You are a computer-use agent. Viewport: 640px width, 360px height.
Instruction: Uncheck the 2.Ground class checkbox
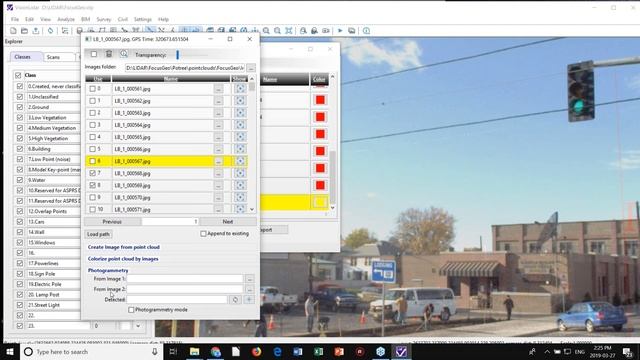click(20, 107)
